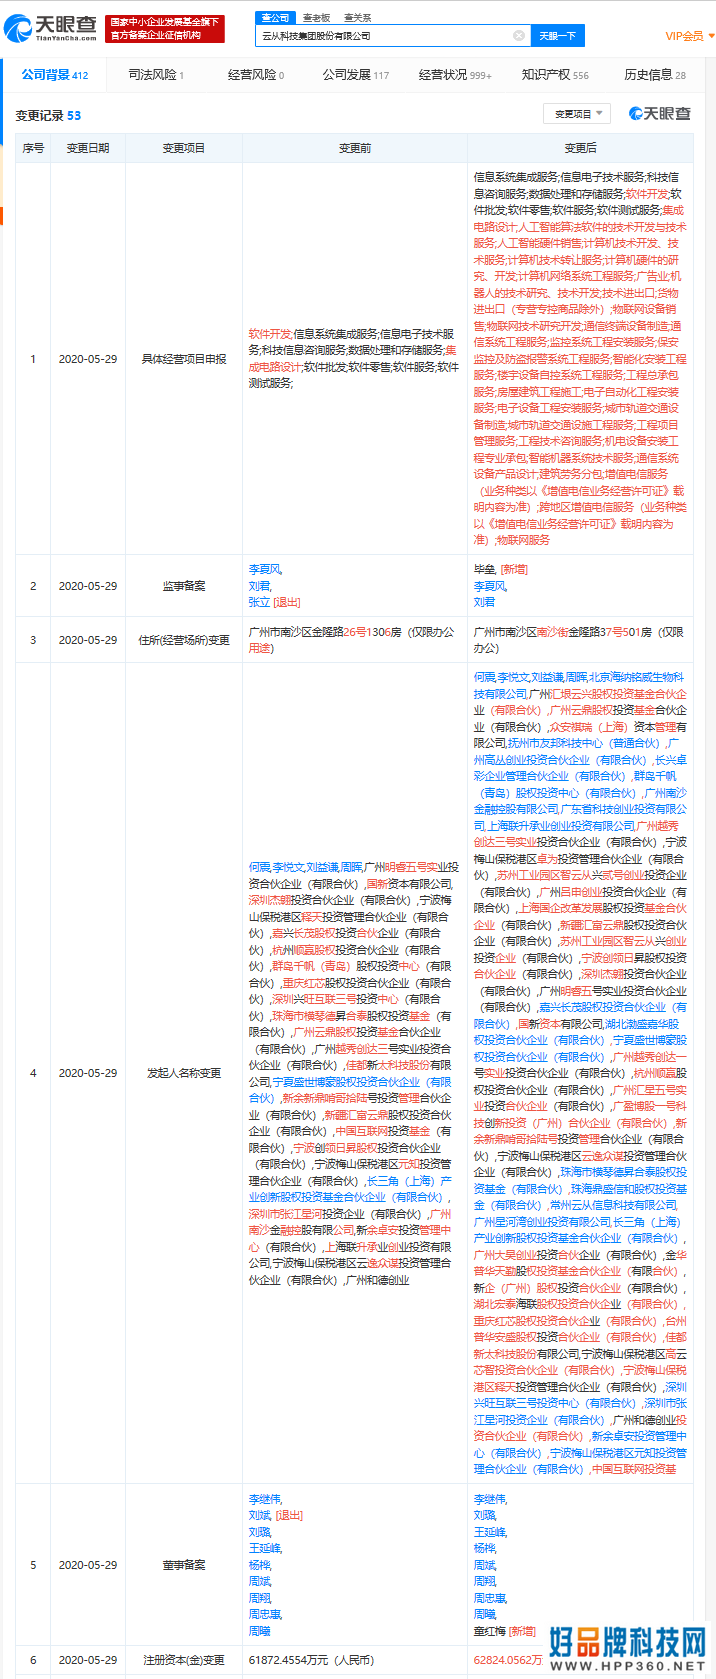Click the 2020-05-29 date in row 1
Screen dimensions: 716x1679
click(x=88, y=359)
